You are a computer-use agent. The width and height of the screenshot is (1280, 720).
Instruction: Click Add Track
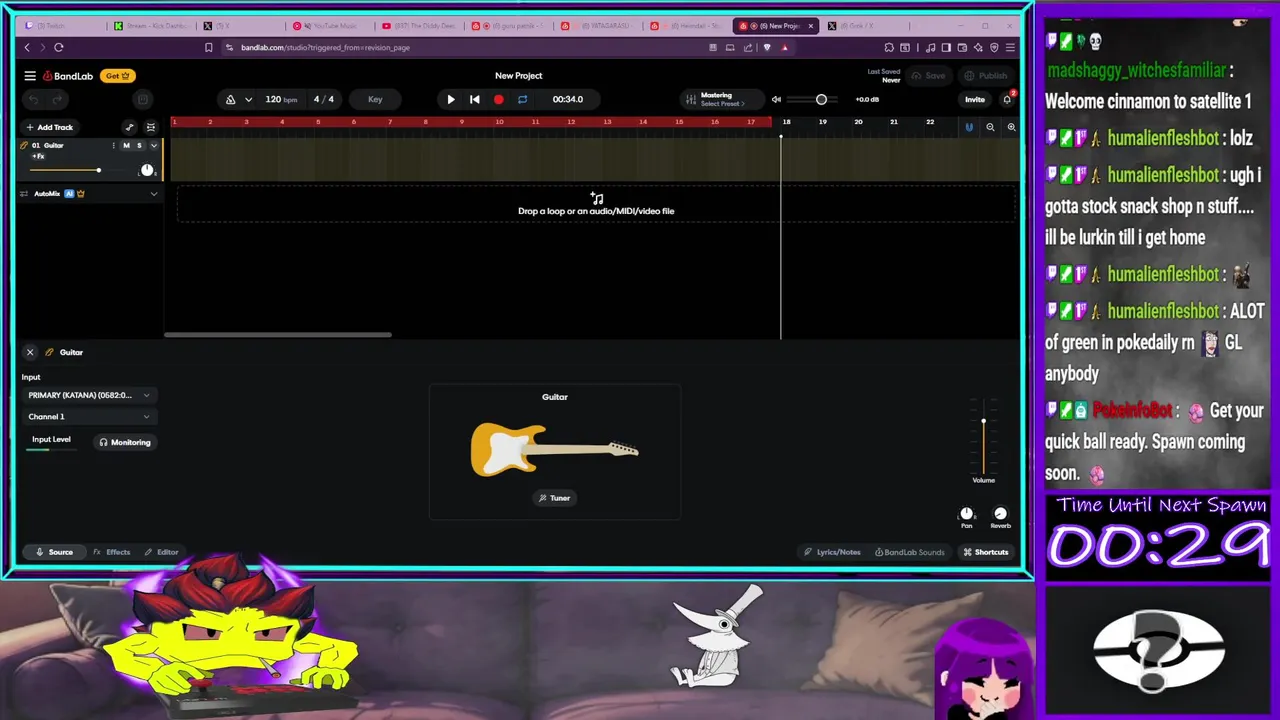(50, 127)
